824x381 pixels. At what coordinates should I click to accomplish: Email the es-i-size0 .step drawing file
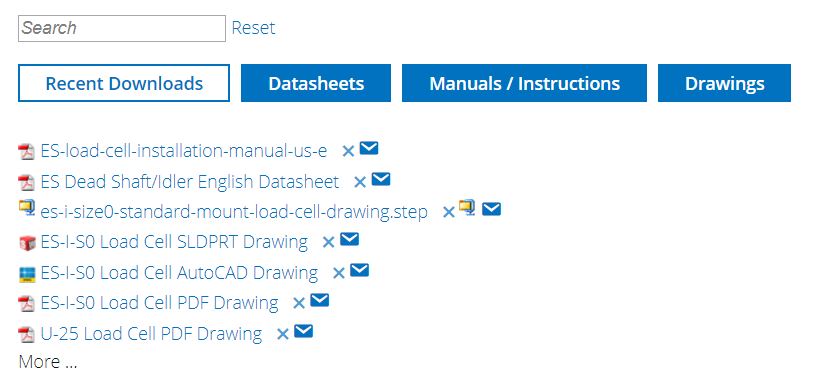click(x=491, y=209)
